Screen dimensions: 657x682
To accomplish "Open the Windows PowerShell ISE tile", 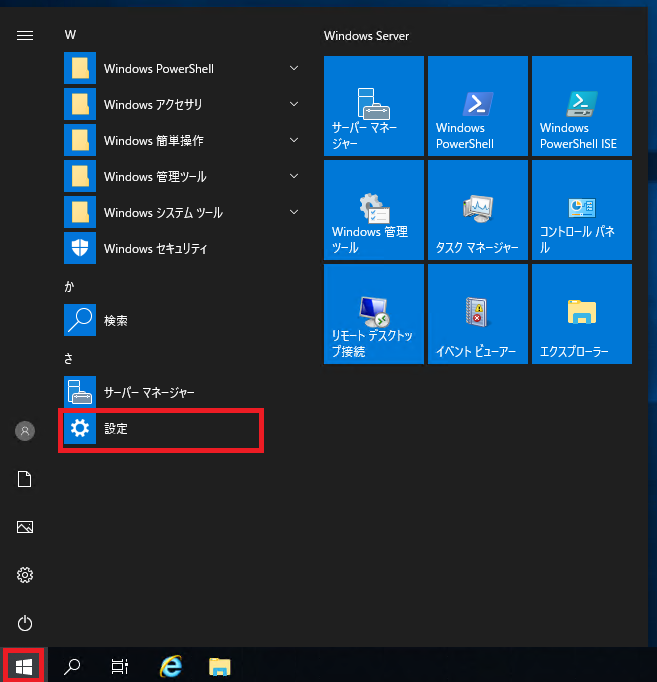I will pos(581,106).
